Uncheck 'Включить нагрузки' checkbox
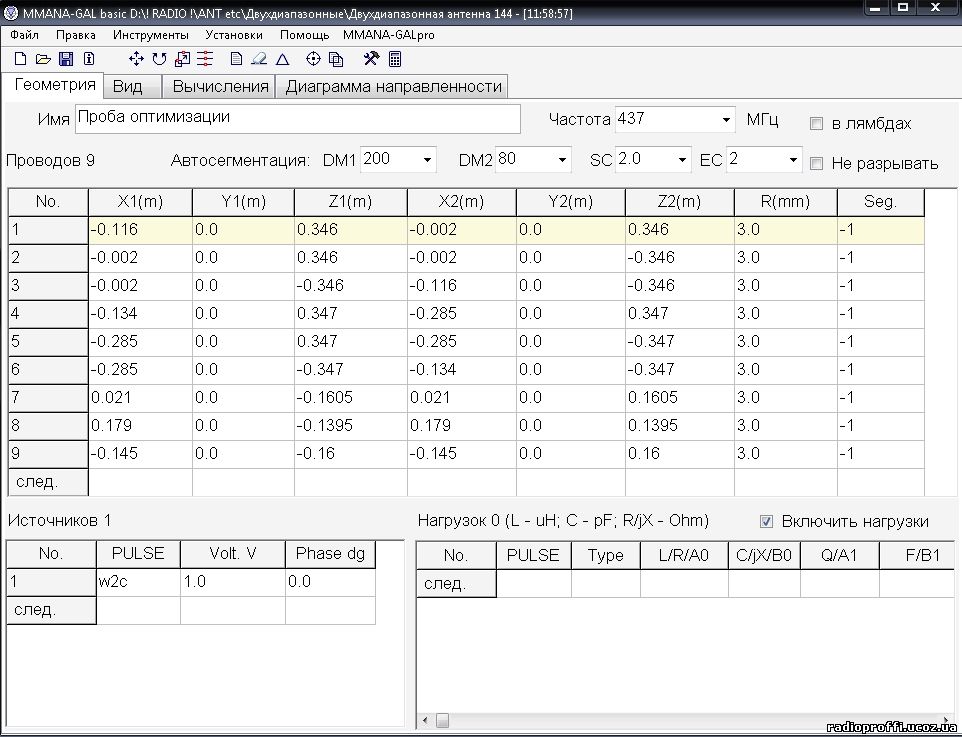 click(x=766, y=521)
